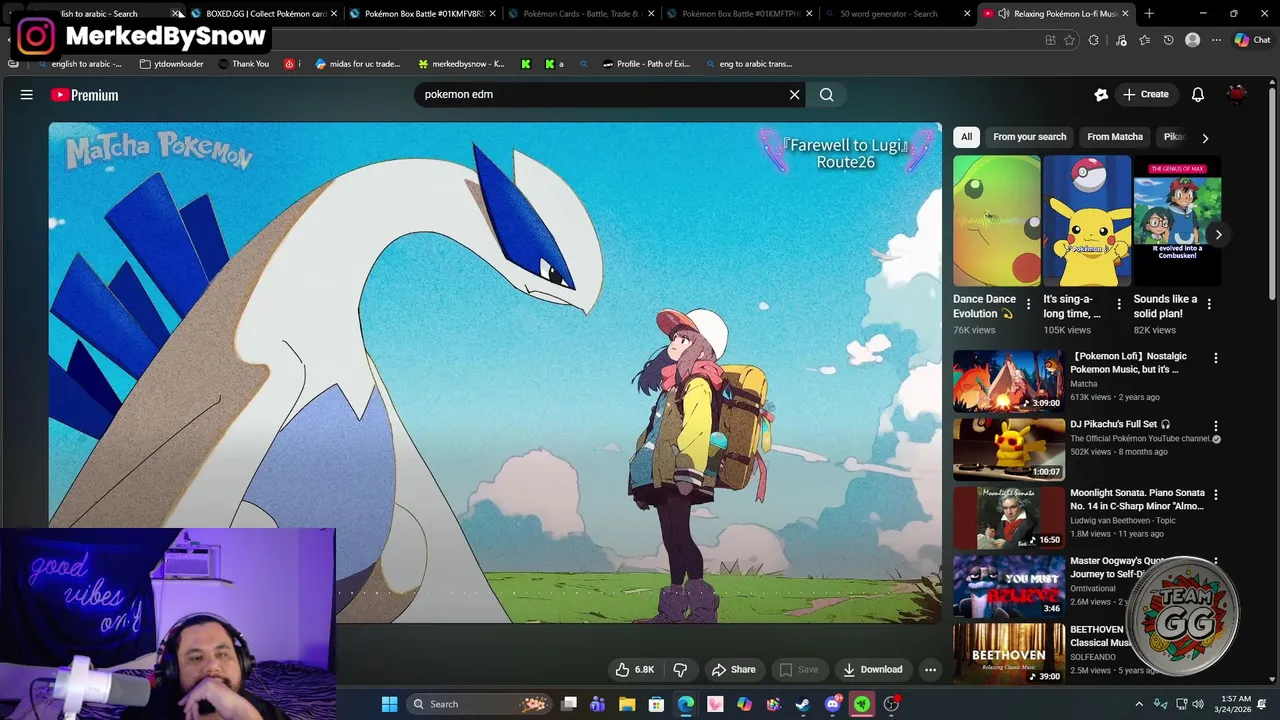Image resolution: width=1280 pixels, height=720 pixels.
Task: Switch to first Pokémon Box Battle tab
Action: point(423,14)
